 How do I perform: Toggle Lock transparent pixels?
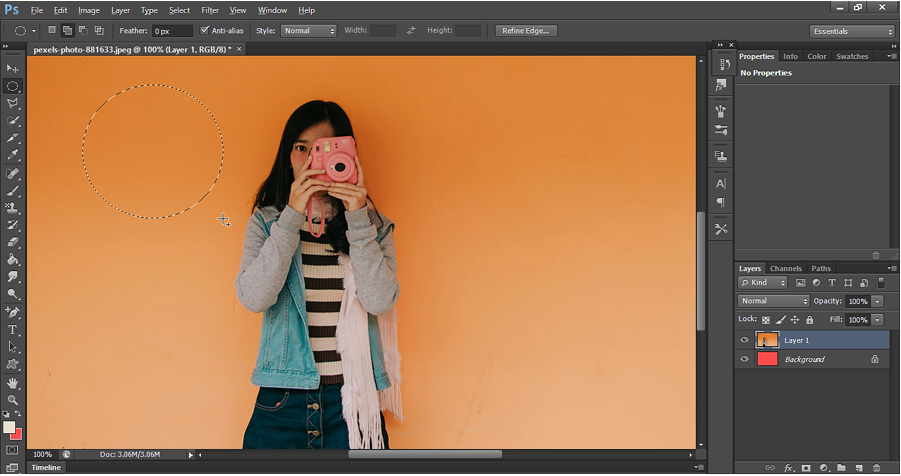pyautogui.click(x=766, y=320)
